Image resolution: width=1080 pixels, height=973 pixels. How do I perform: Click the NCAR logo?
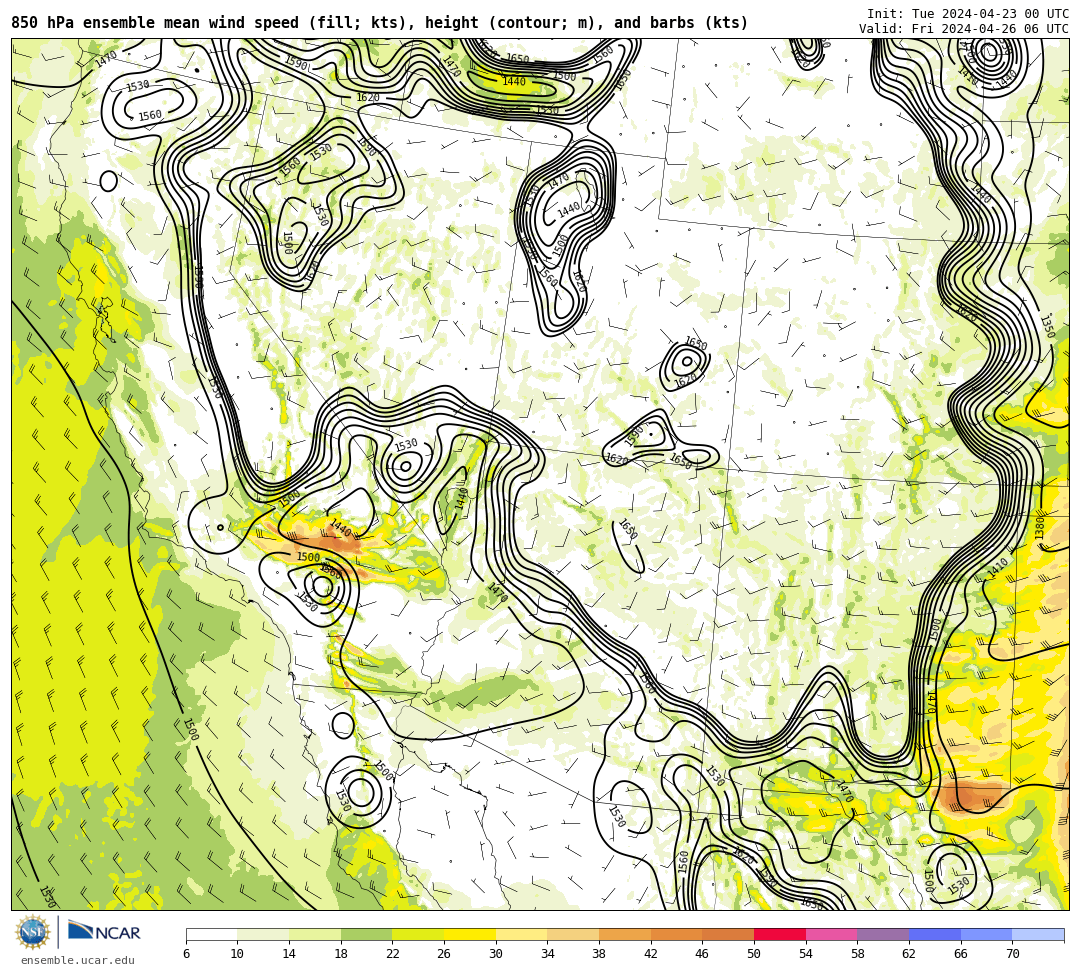pos(104,932)
